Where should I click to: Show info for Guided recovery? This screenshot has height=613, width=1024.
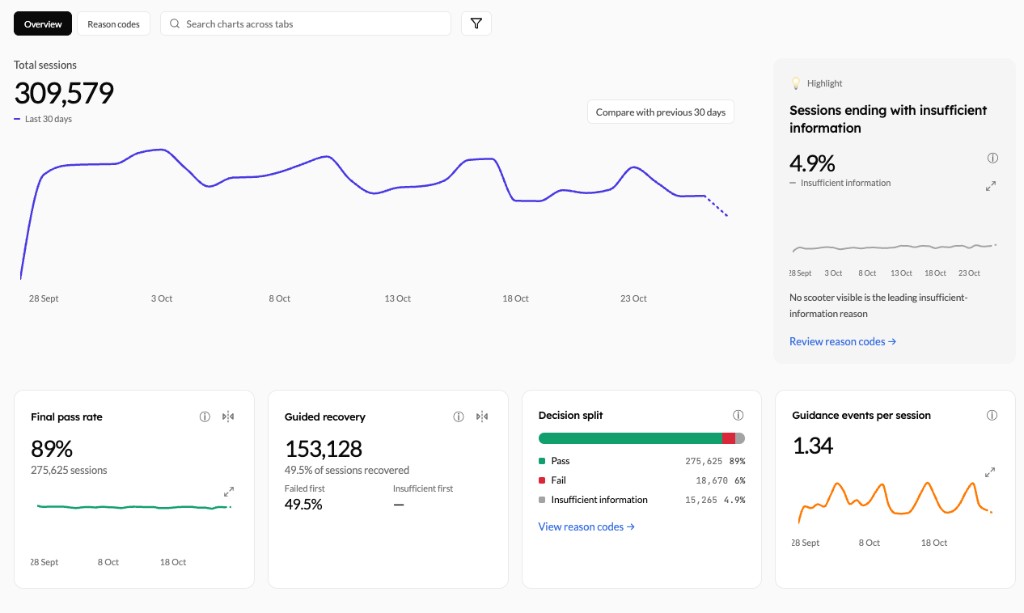click(x=458, y=417)
